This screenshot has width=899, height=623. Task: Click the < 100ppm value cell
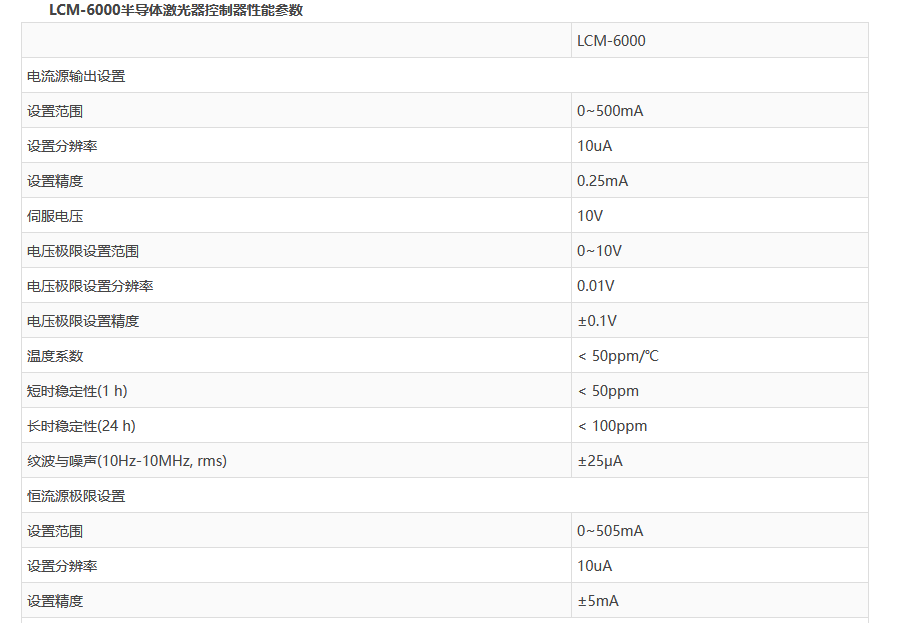pyautogui.click(x=612, y=426)
